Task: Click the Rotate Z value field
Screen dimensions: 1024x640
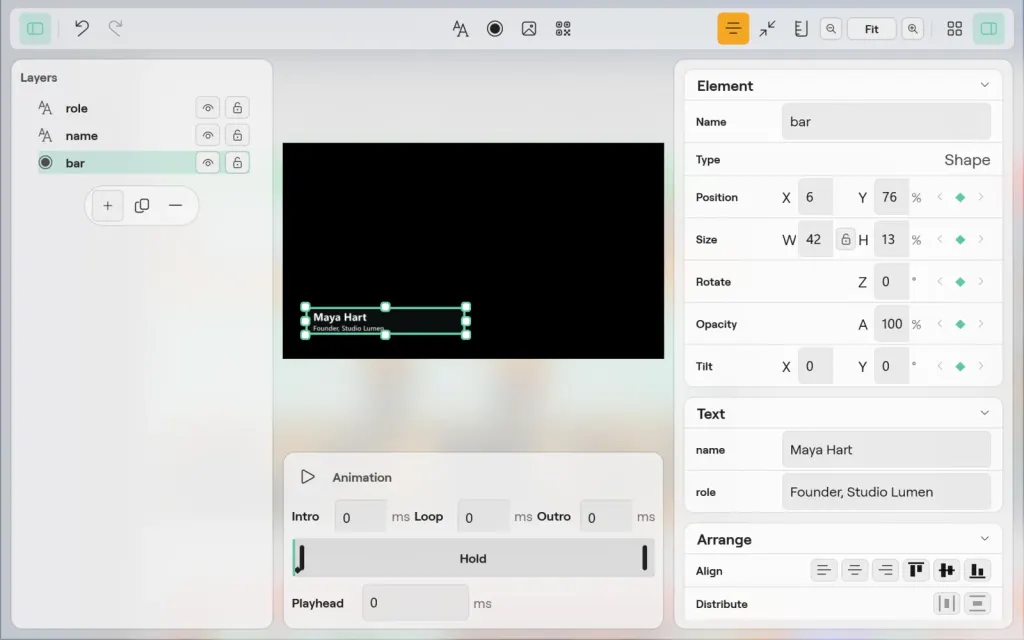Action: tap(891, 282)
